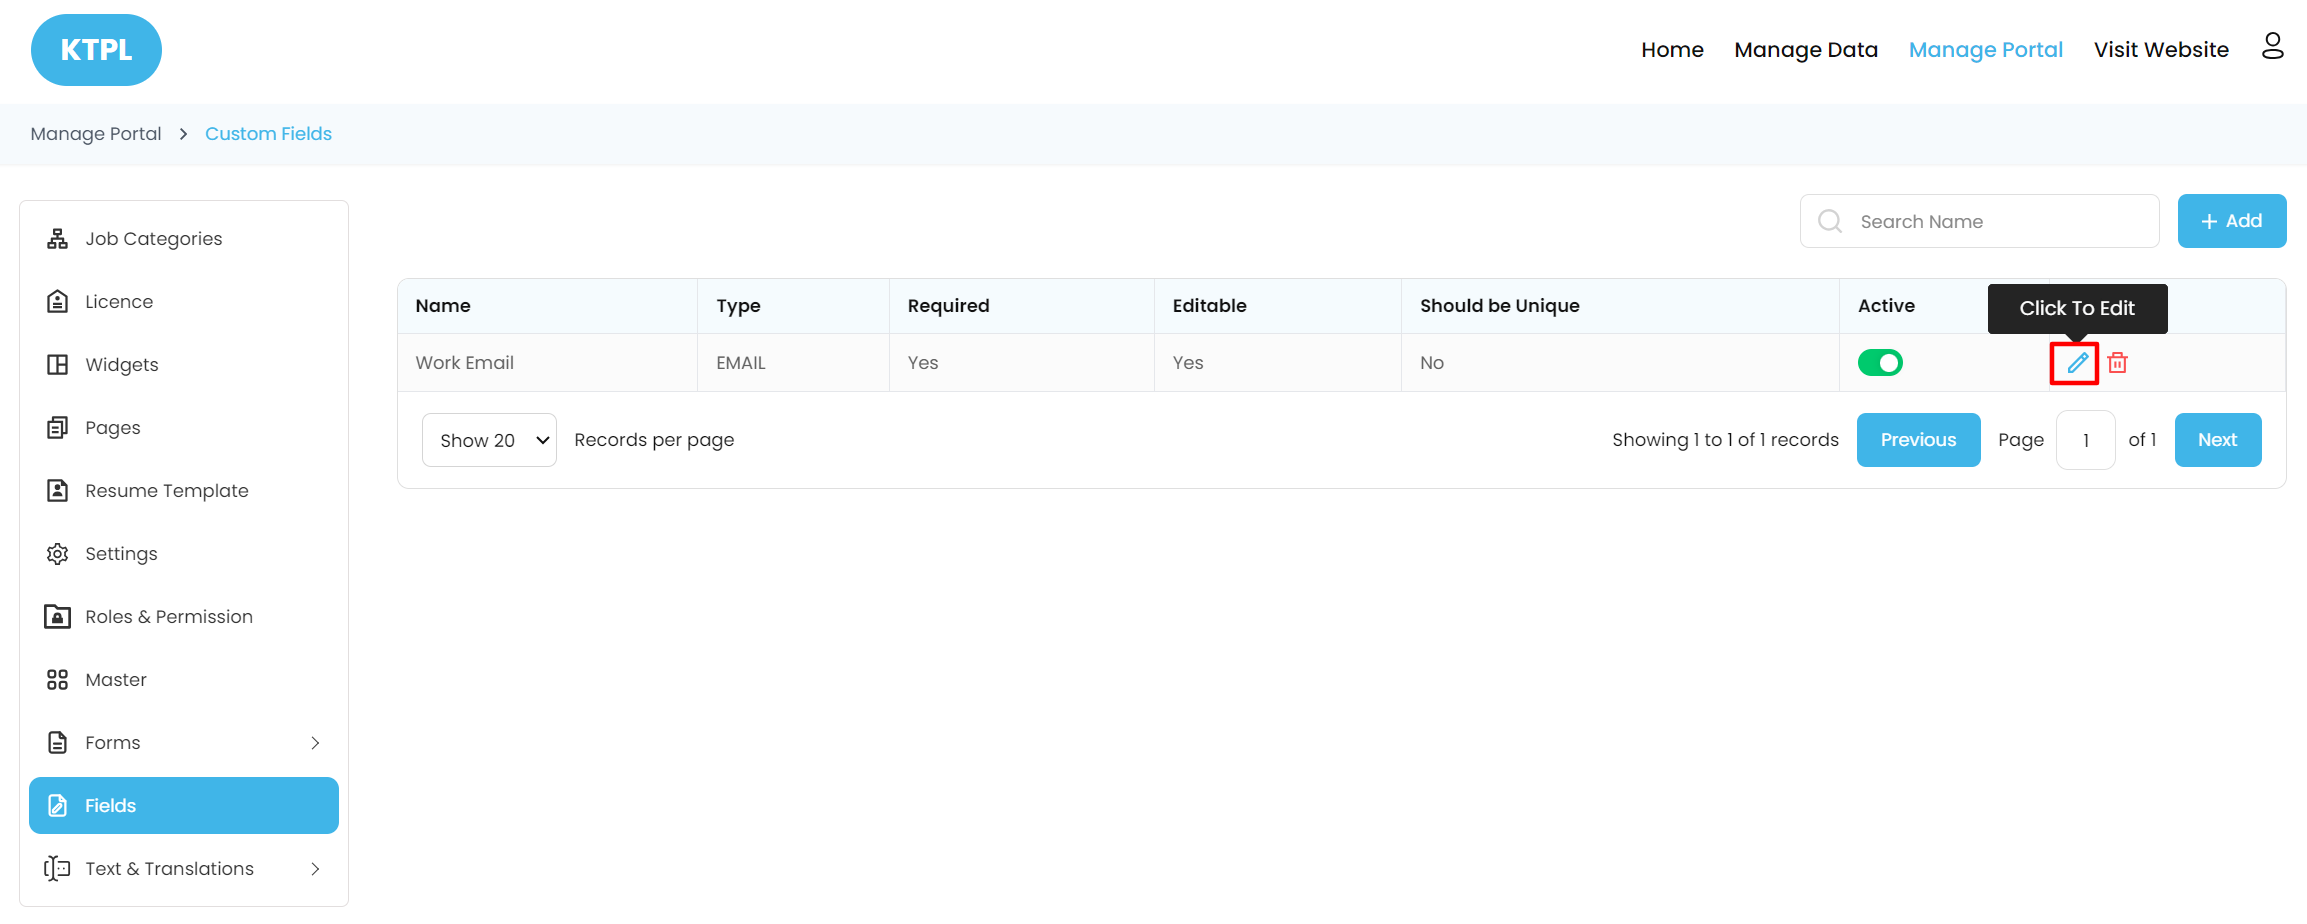Click the Settings gear icon in sidebar
This screenshot has height=924, width=2307.
(x=58, y=554)
